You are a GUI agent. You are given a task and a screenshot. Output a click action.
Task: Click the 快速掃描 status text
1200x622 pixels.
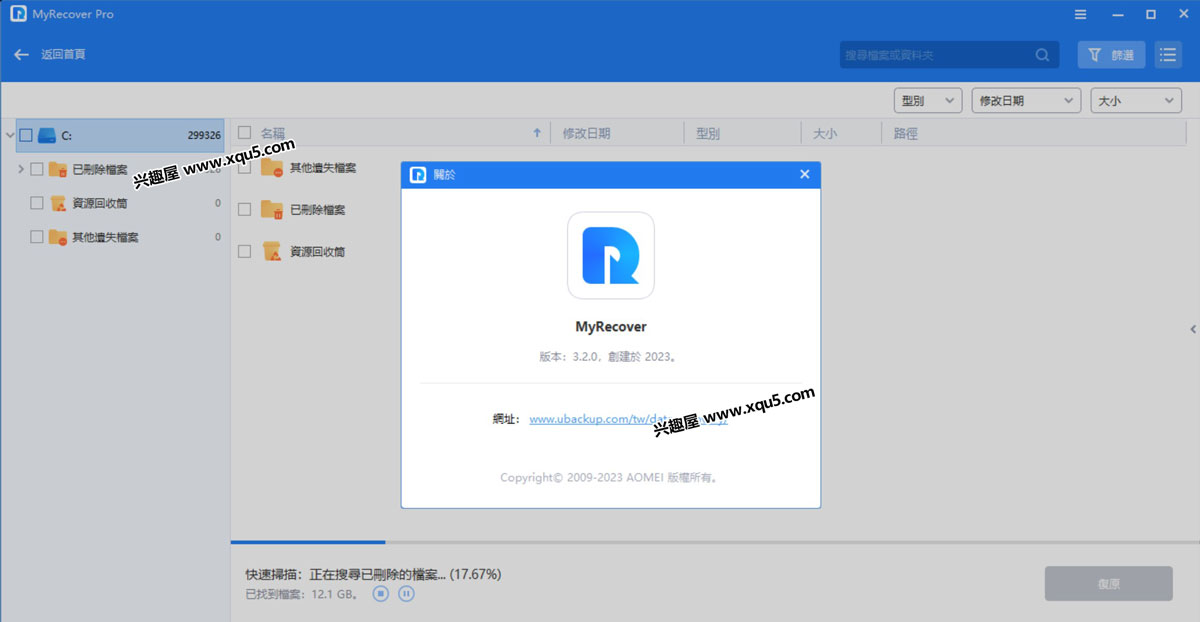point(373,574)
